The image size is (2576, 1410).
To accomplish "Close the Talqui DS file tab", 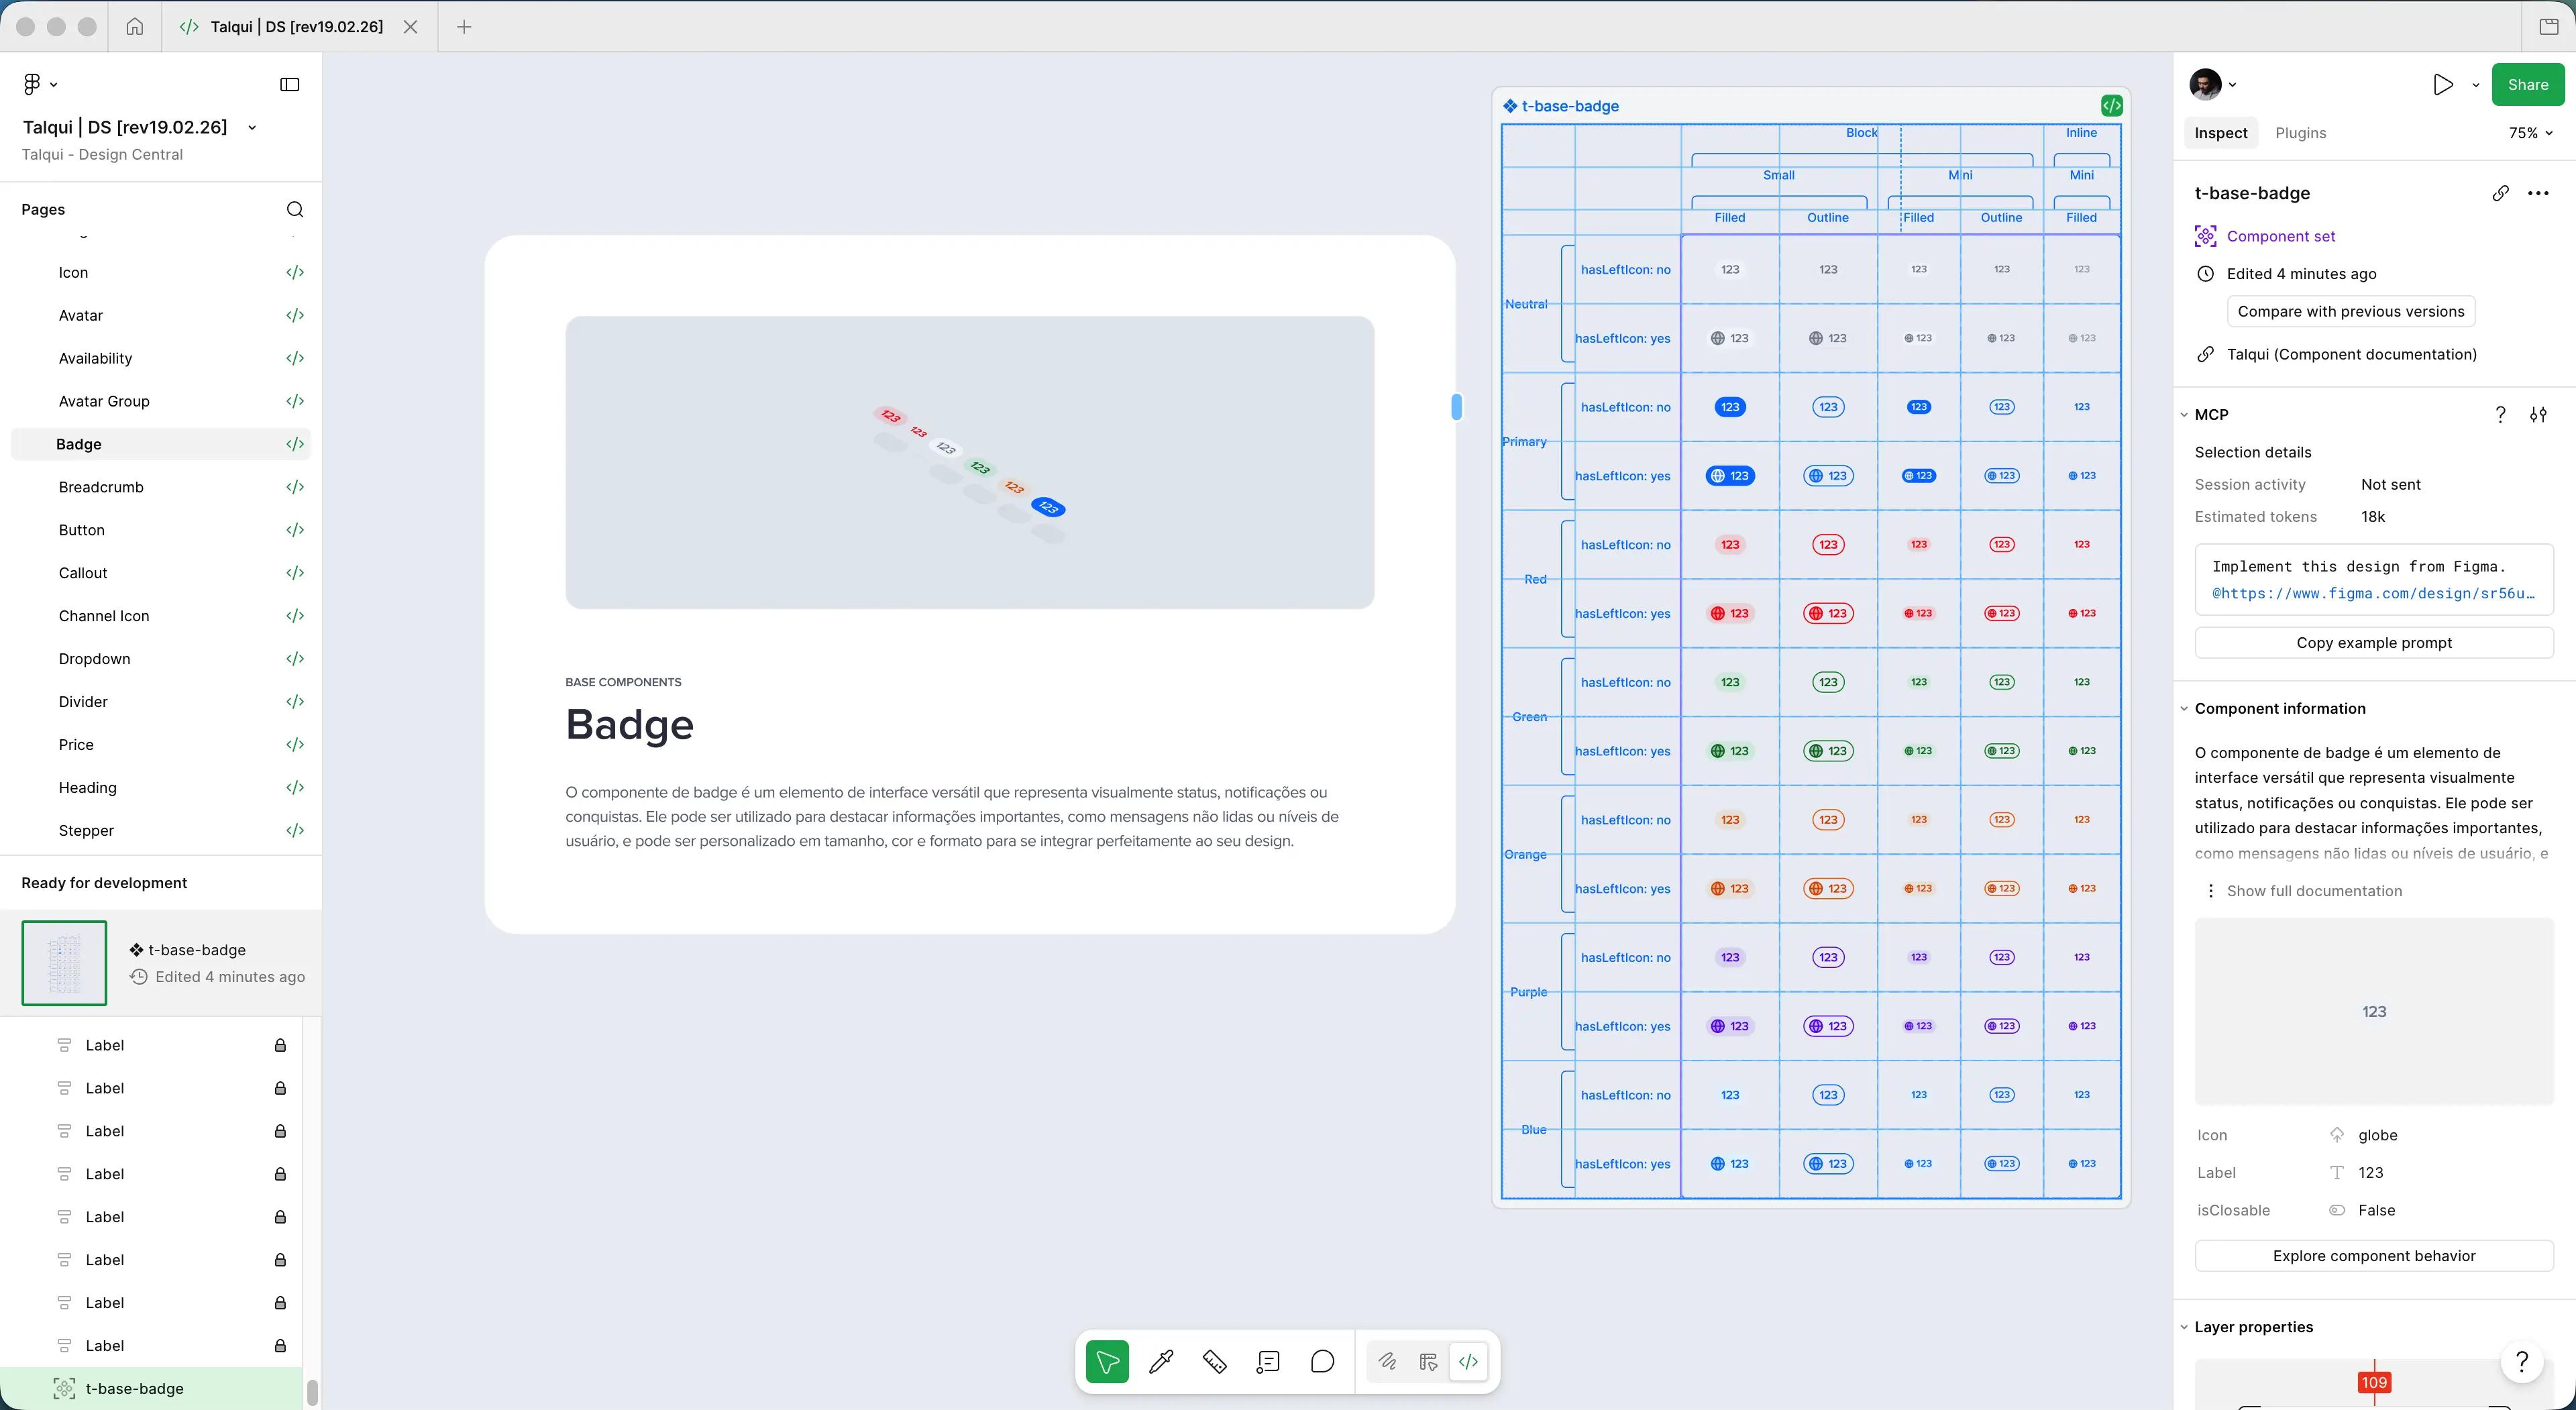I will (x=410, y=27).
